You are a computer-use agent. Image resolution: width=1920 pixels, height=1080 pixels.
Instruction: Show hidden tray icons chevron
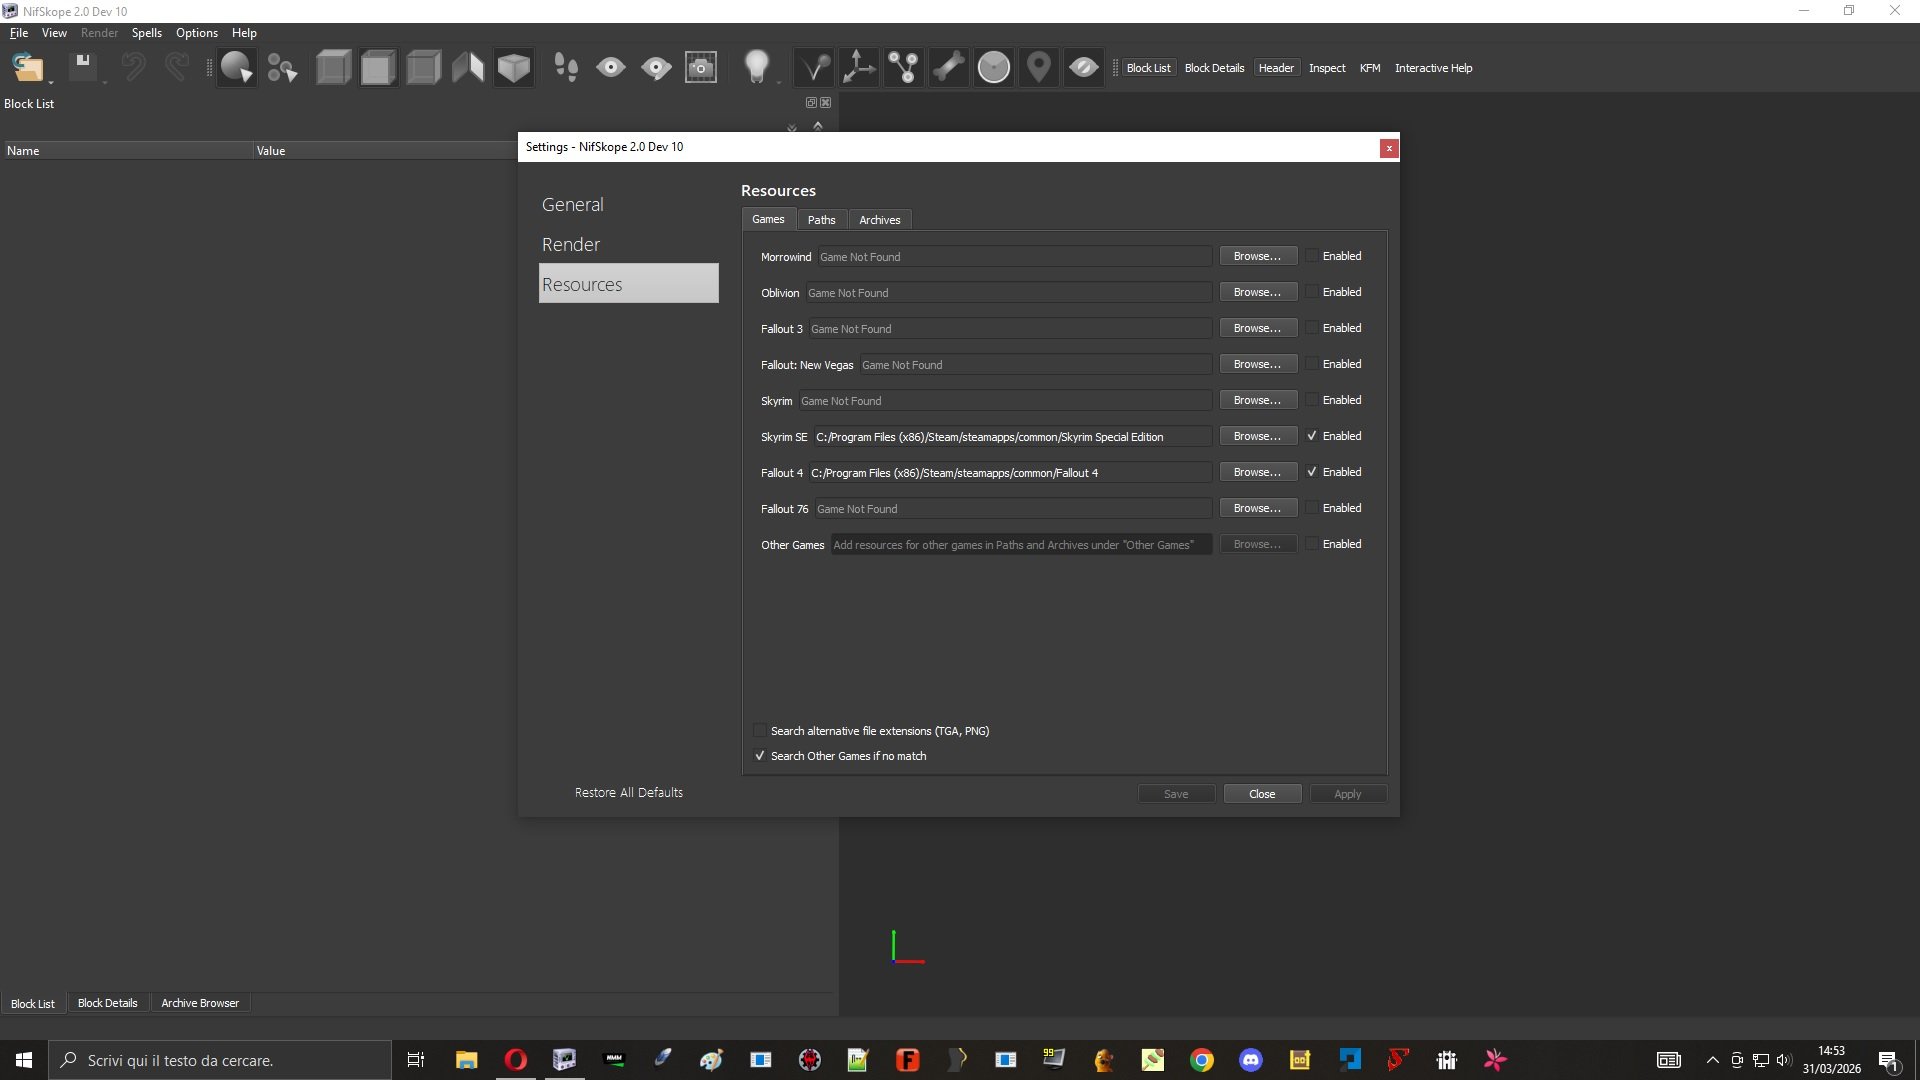tap(1712, 1060)
